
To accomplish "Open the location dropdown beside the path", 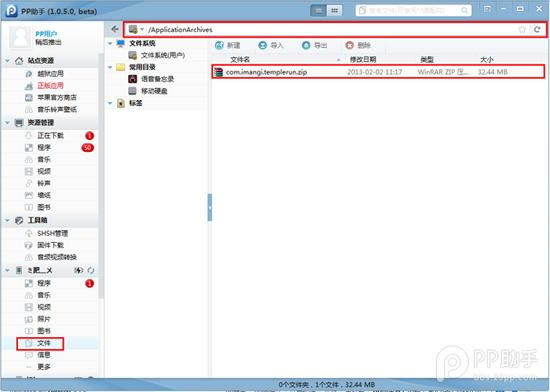I will pos(142,29).
